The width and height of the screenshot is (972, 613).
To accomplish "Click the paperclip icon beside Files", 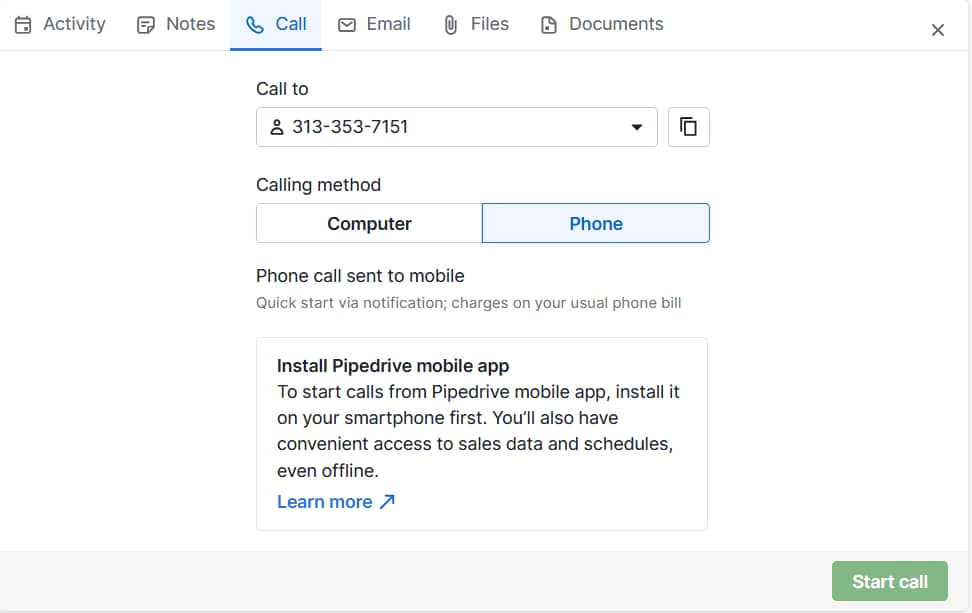I will 451,25.
